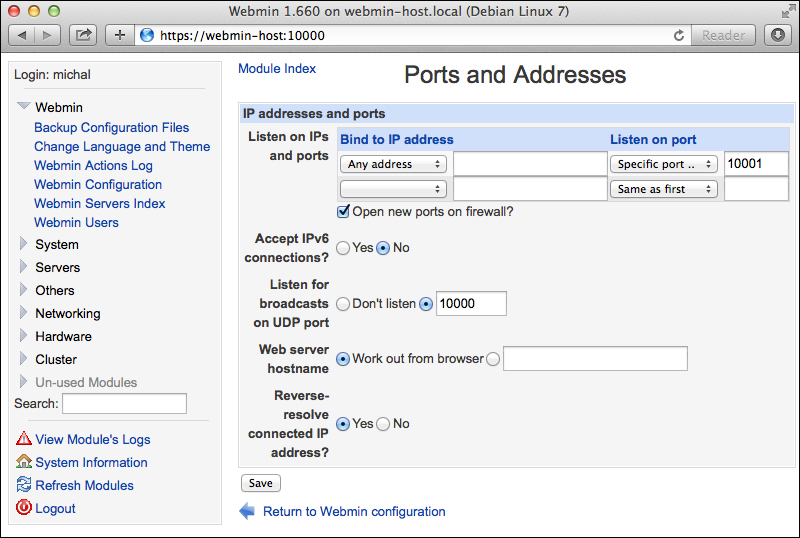Viewport: 800px width, 538px height.
Task: Click the house icon beside System Information
Action: 23,461
